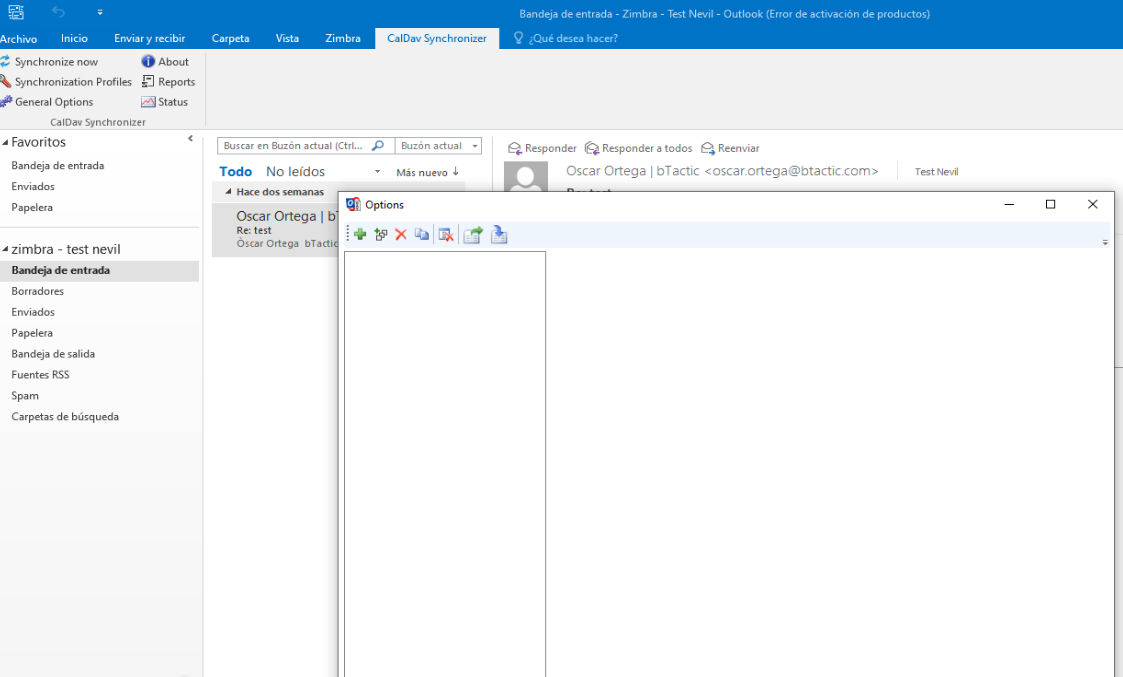1123x677 pixels.
Task: Click Reenviar in reading pane
Action: [730, 148]
